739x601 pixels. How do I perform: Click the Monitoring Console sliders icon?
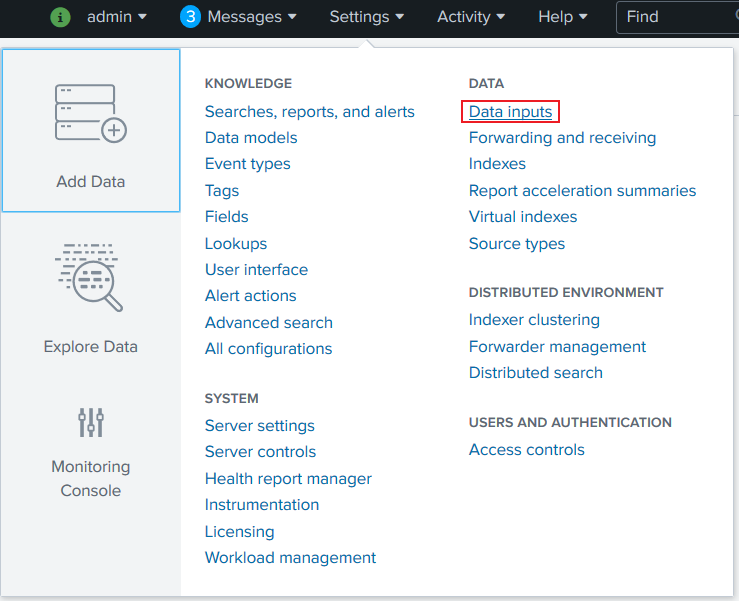[x=91, y=422]
